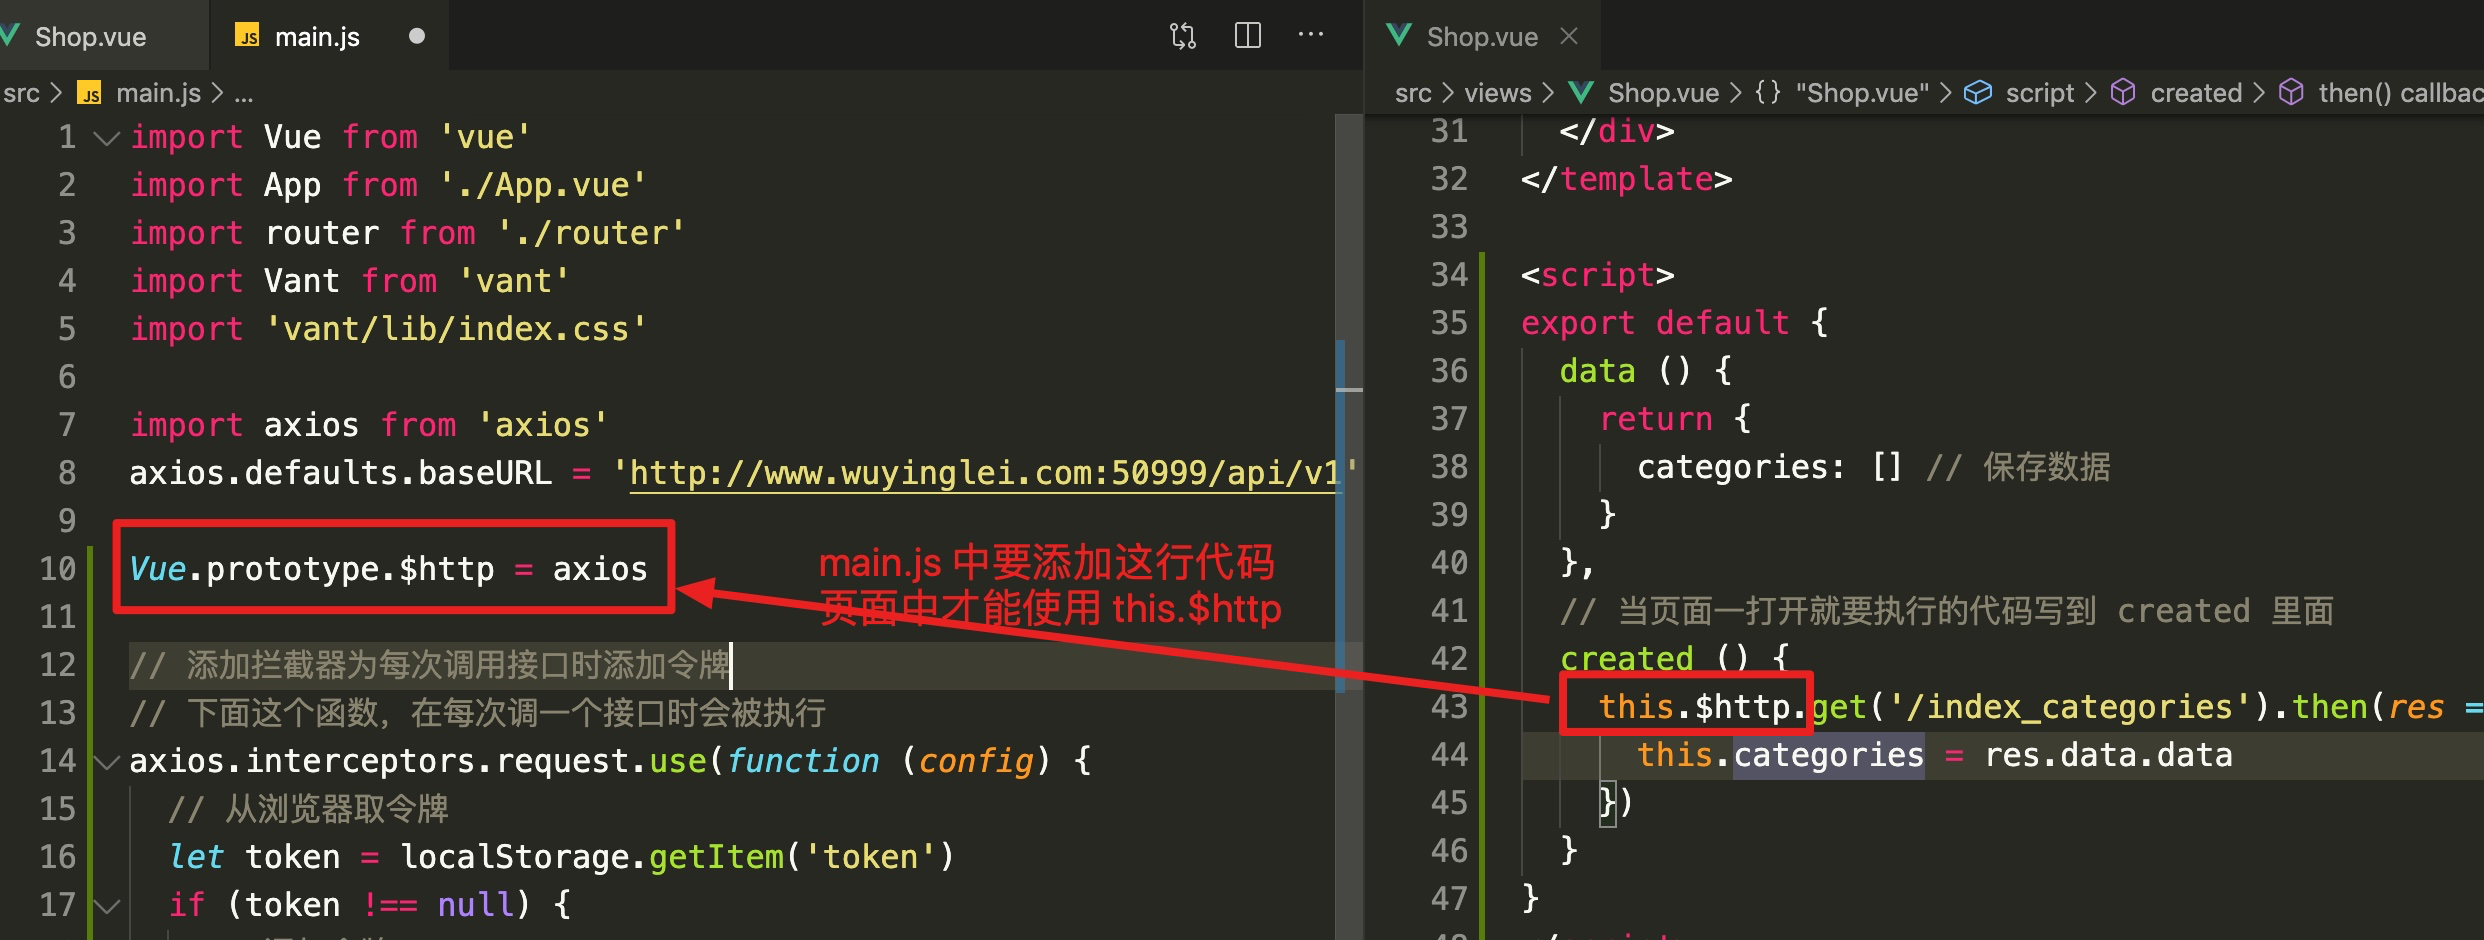Click 'export default' on line 35
The height and width of the screenshot is (940, 2484).
1655,323
